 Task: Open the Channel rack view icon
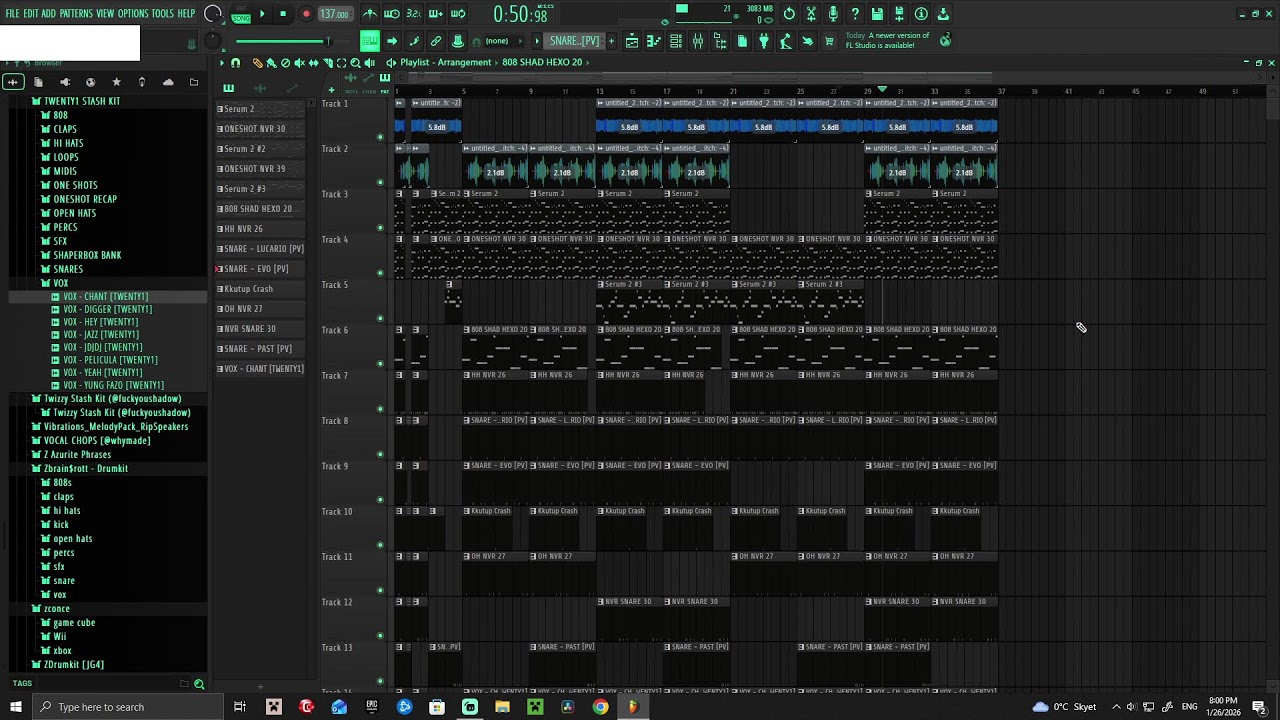pos(676,41)
